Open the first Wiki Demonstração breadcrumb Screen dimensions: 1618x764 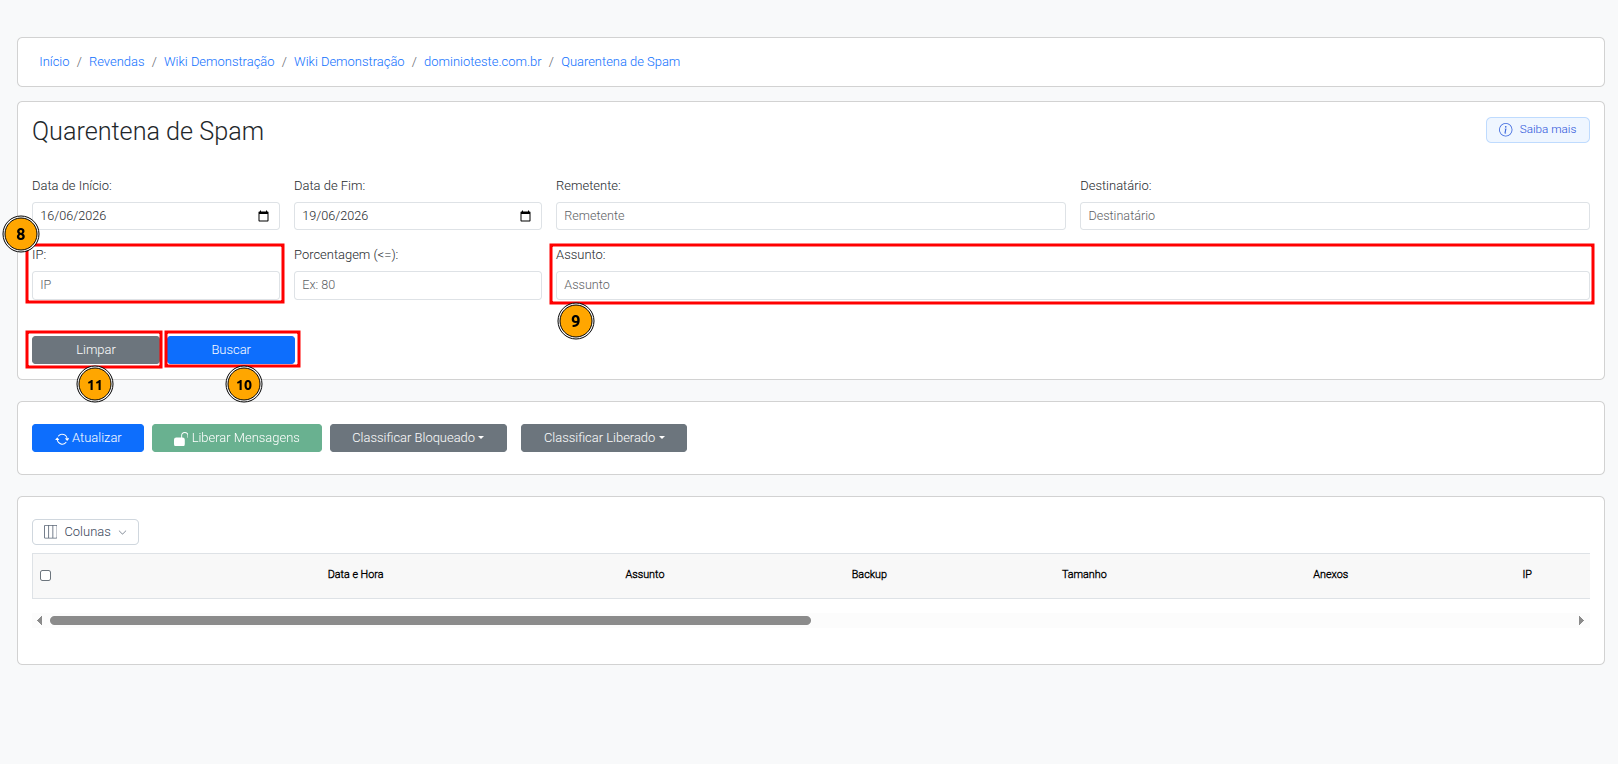[219, 62]
